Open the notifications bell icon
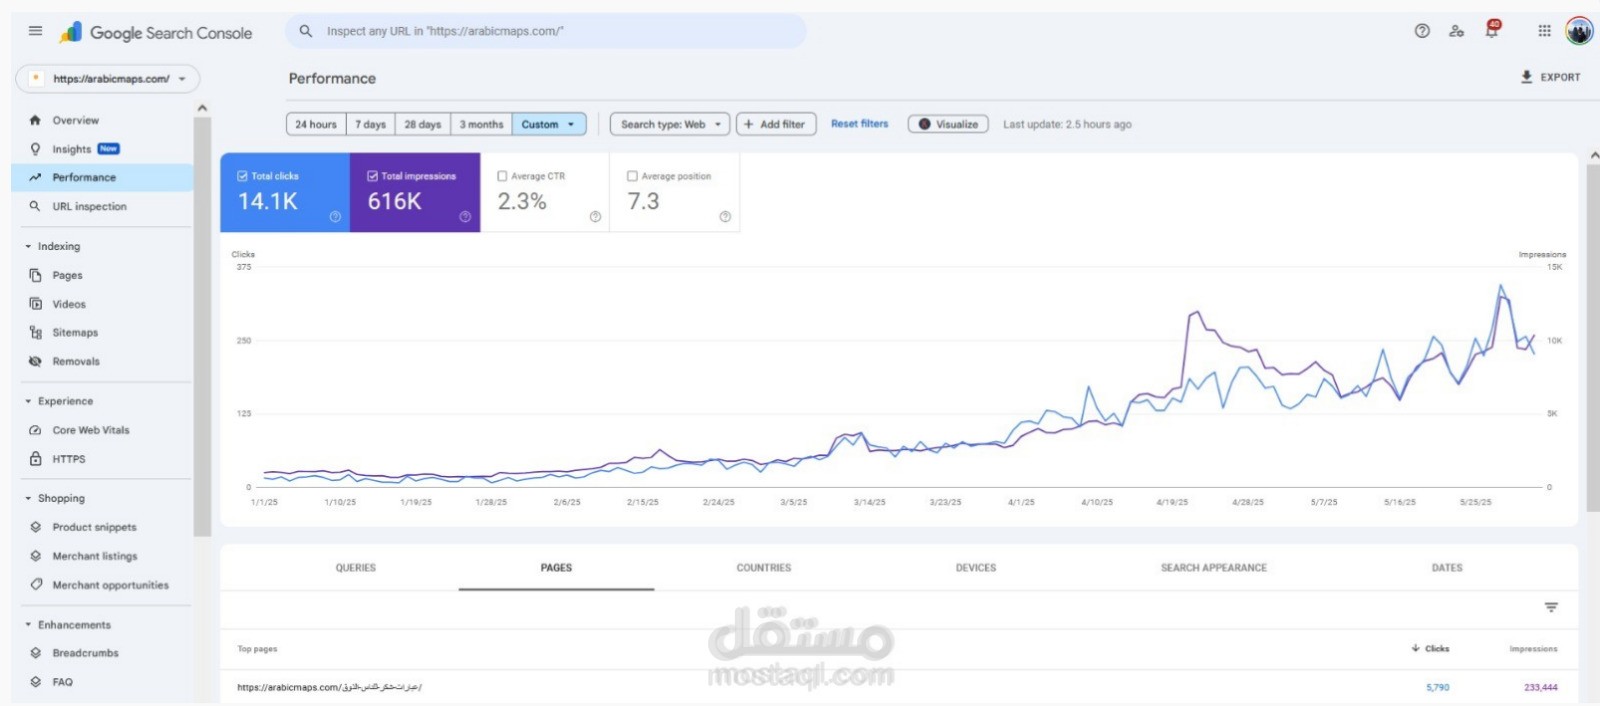Image resolution: width=1600 pixels, height=706 pixels. point(1491,31)
